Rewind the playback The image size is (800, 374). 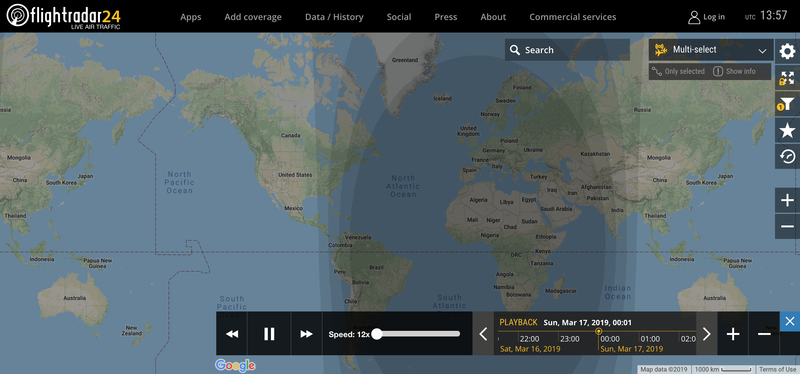232,334
